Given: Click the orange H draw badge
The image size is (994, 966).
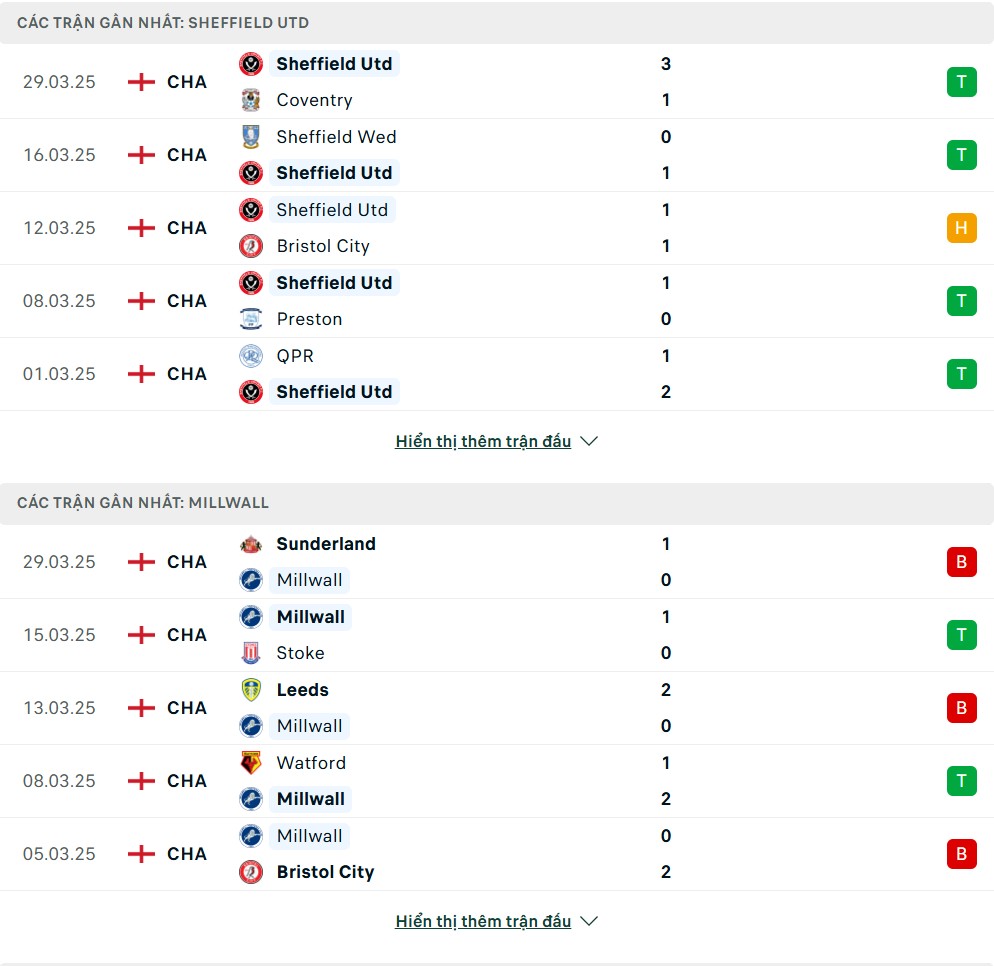Looking at the screenshot, I should coord(961,228).
